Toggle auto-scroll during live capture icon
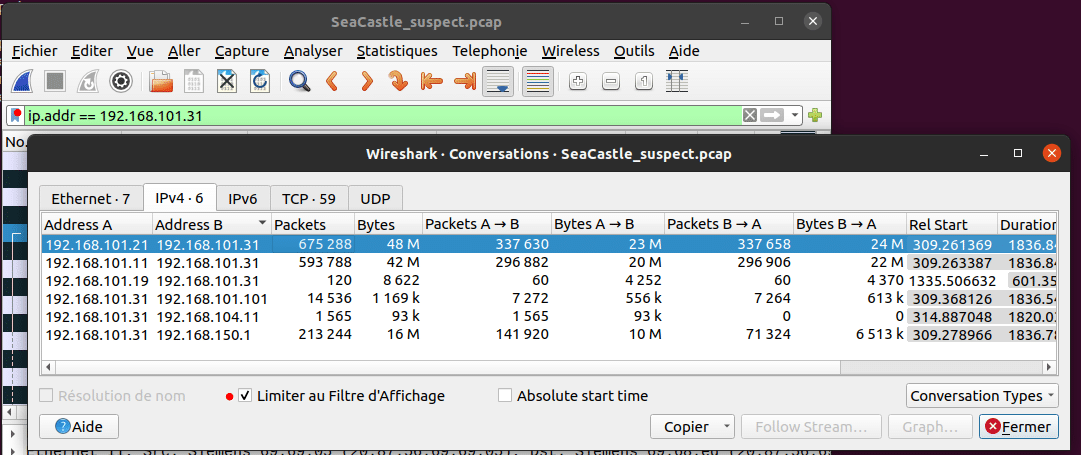Image resolution: width=1081 pixels, height=455 pixels. pyautogui.click(x=498, y=81)
